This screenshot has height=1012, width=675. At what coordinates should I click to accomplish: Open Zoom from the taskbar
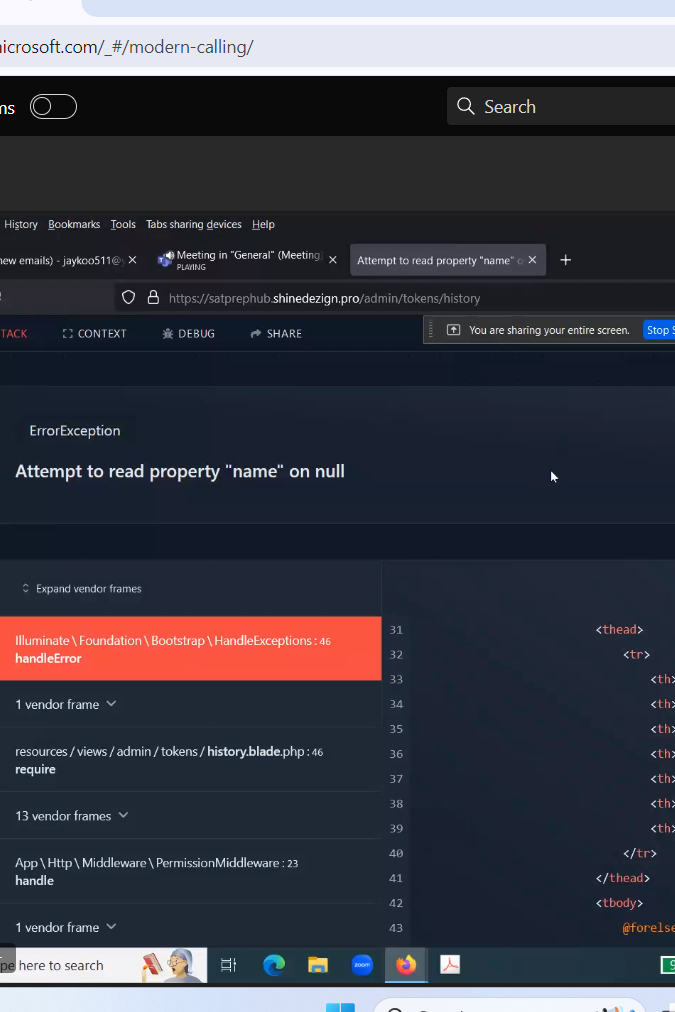(362, 965)
